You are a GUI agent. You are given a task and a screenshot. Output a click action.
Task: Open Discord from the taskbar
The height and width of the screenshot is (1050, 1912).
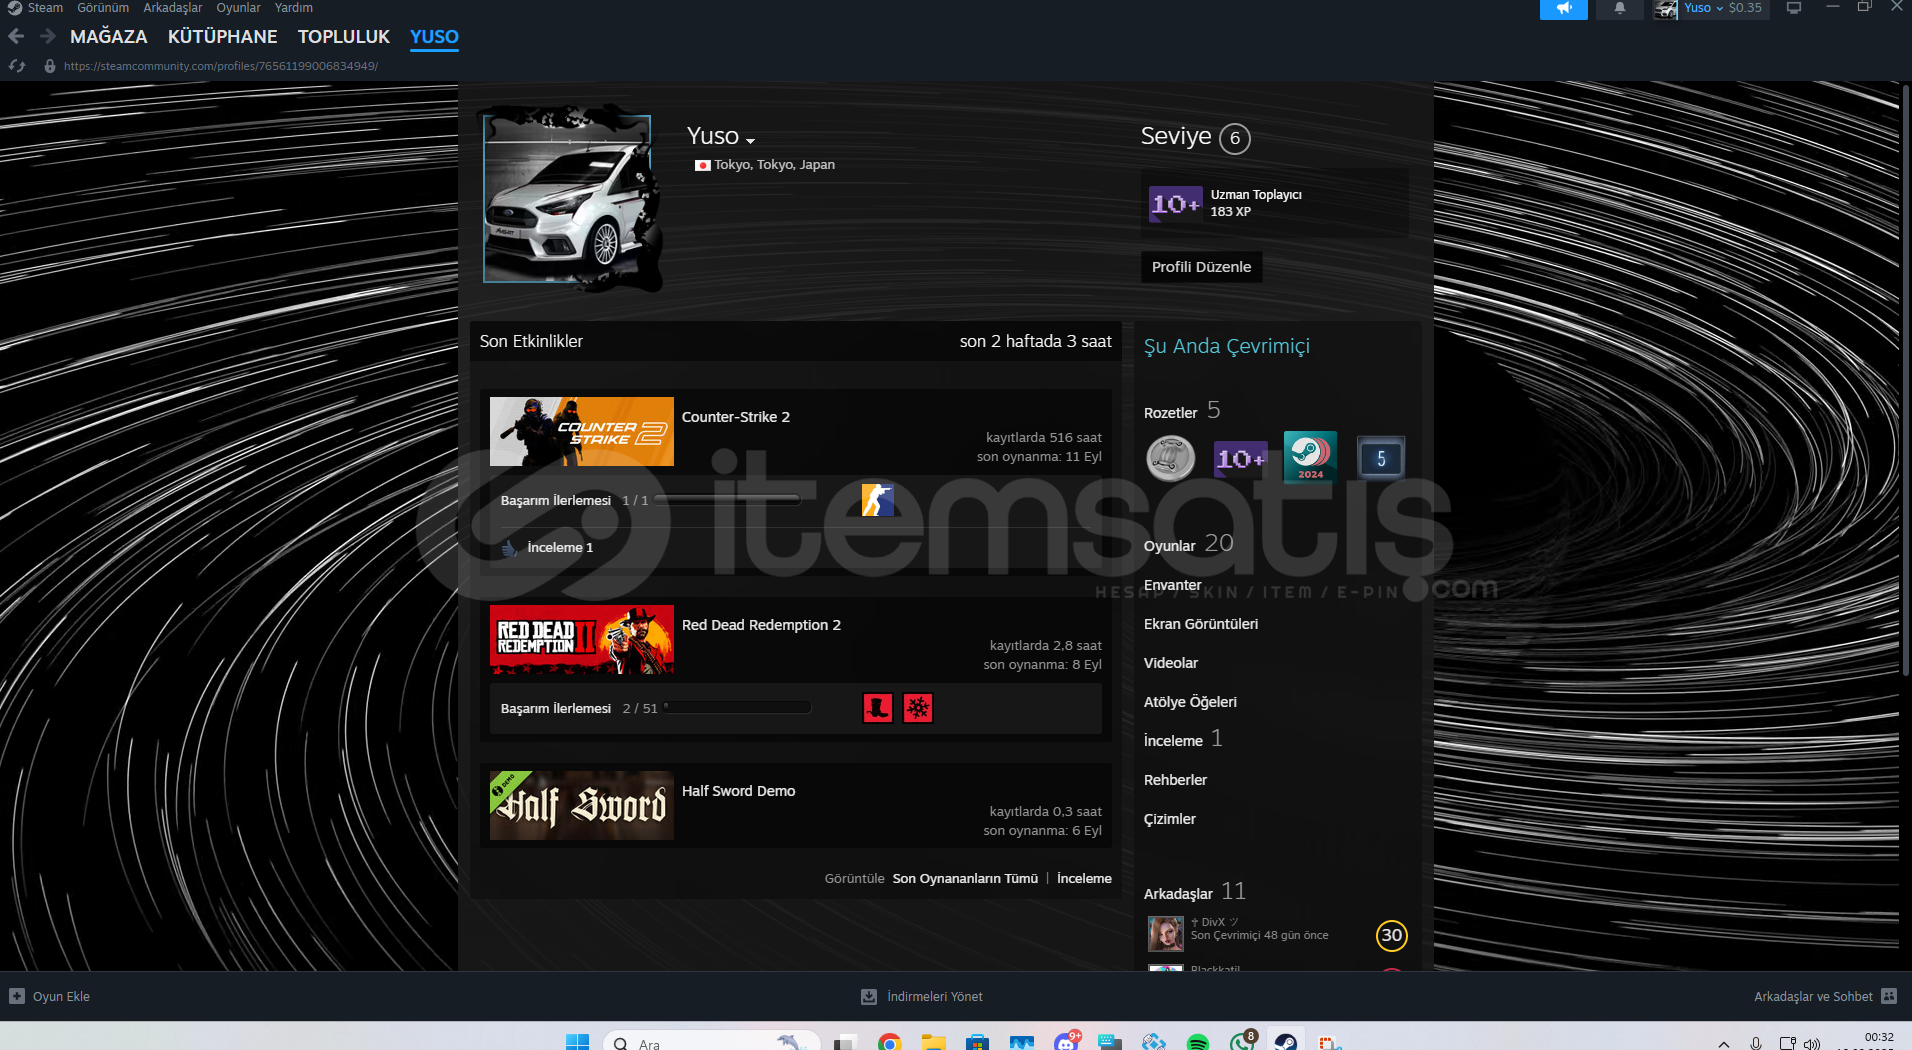click(1065, 1042)
